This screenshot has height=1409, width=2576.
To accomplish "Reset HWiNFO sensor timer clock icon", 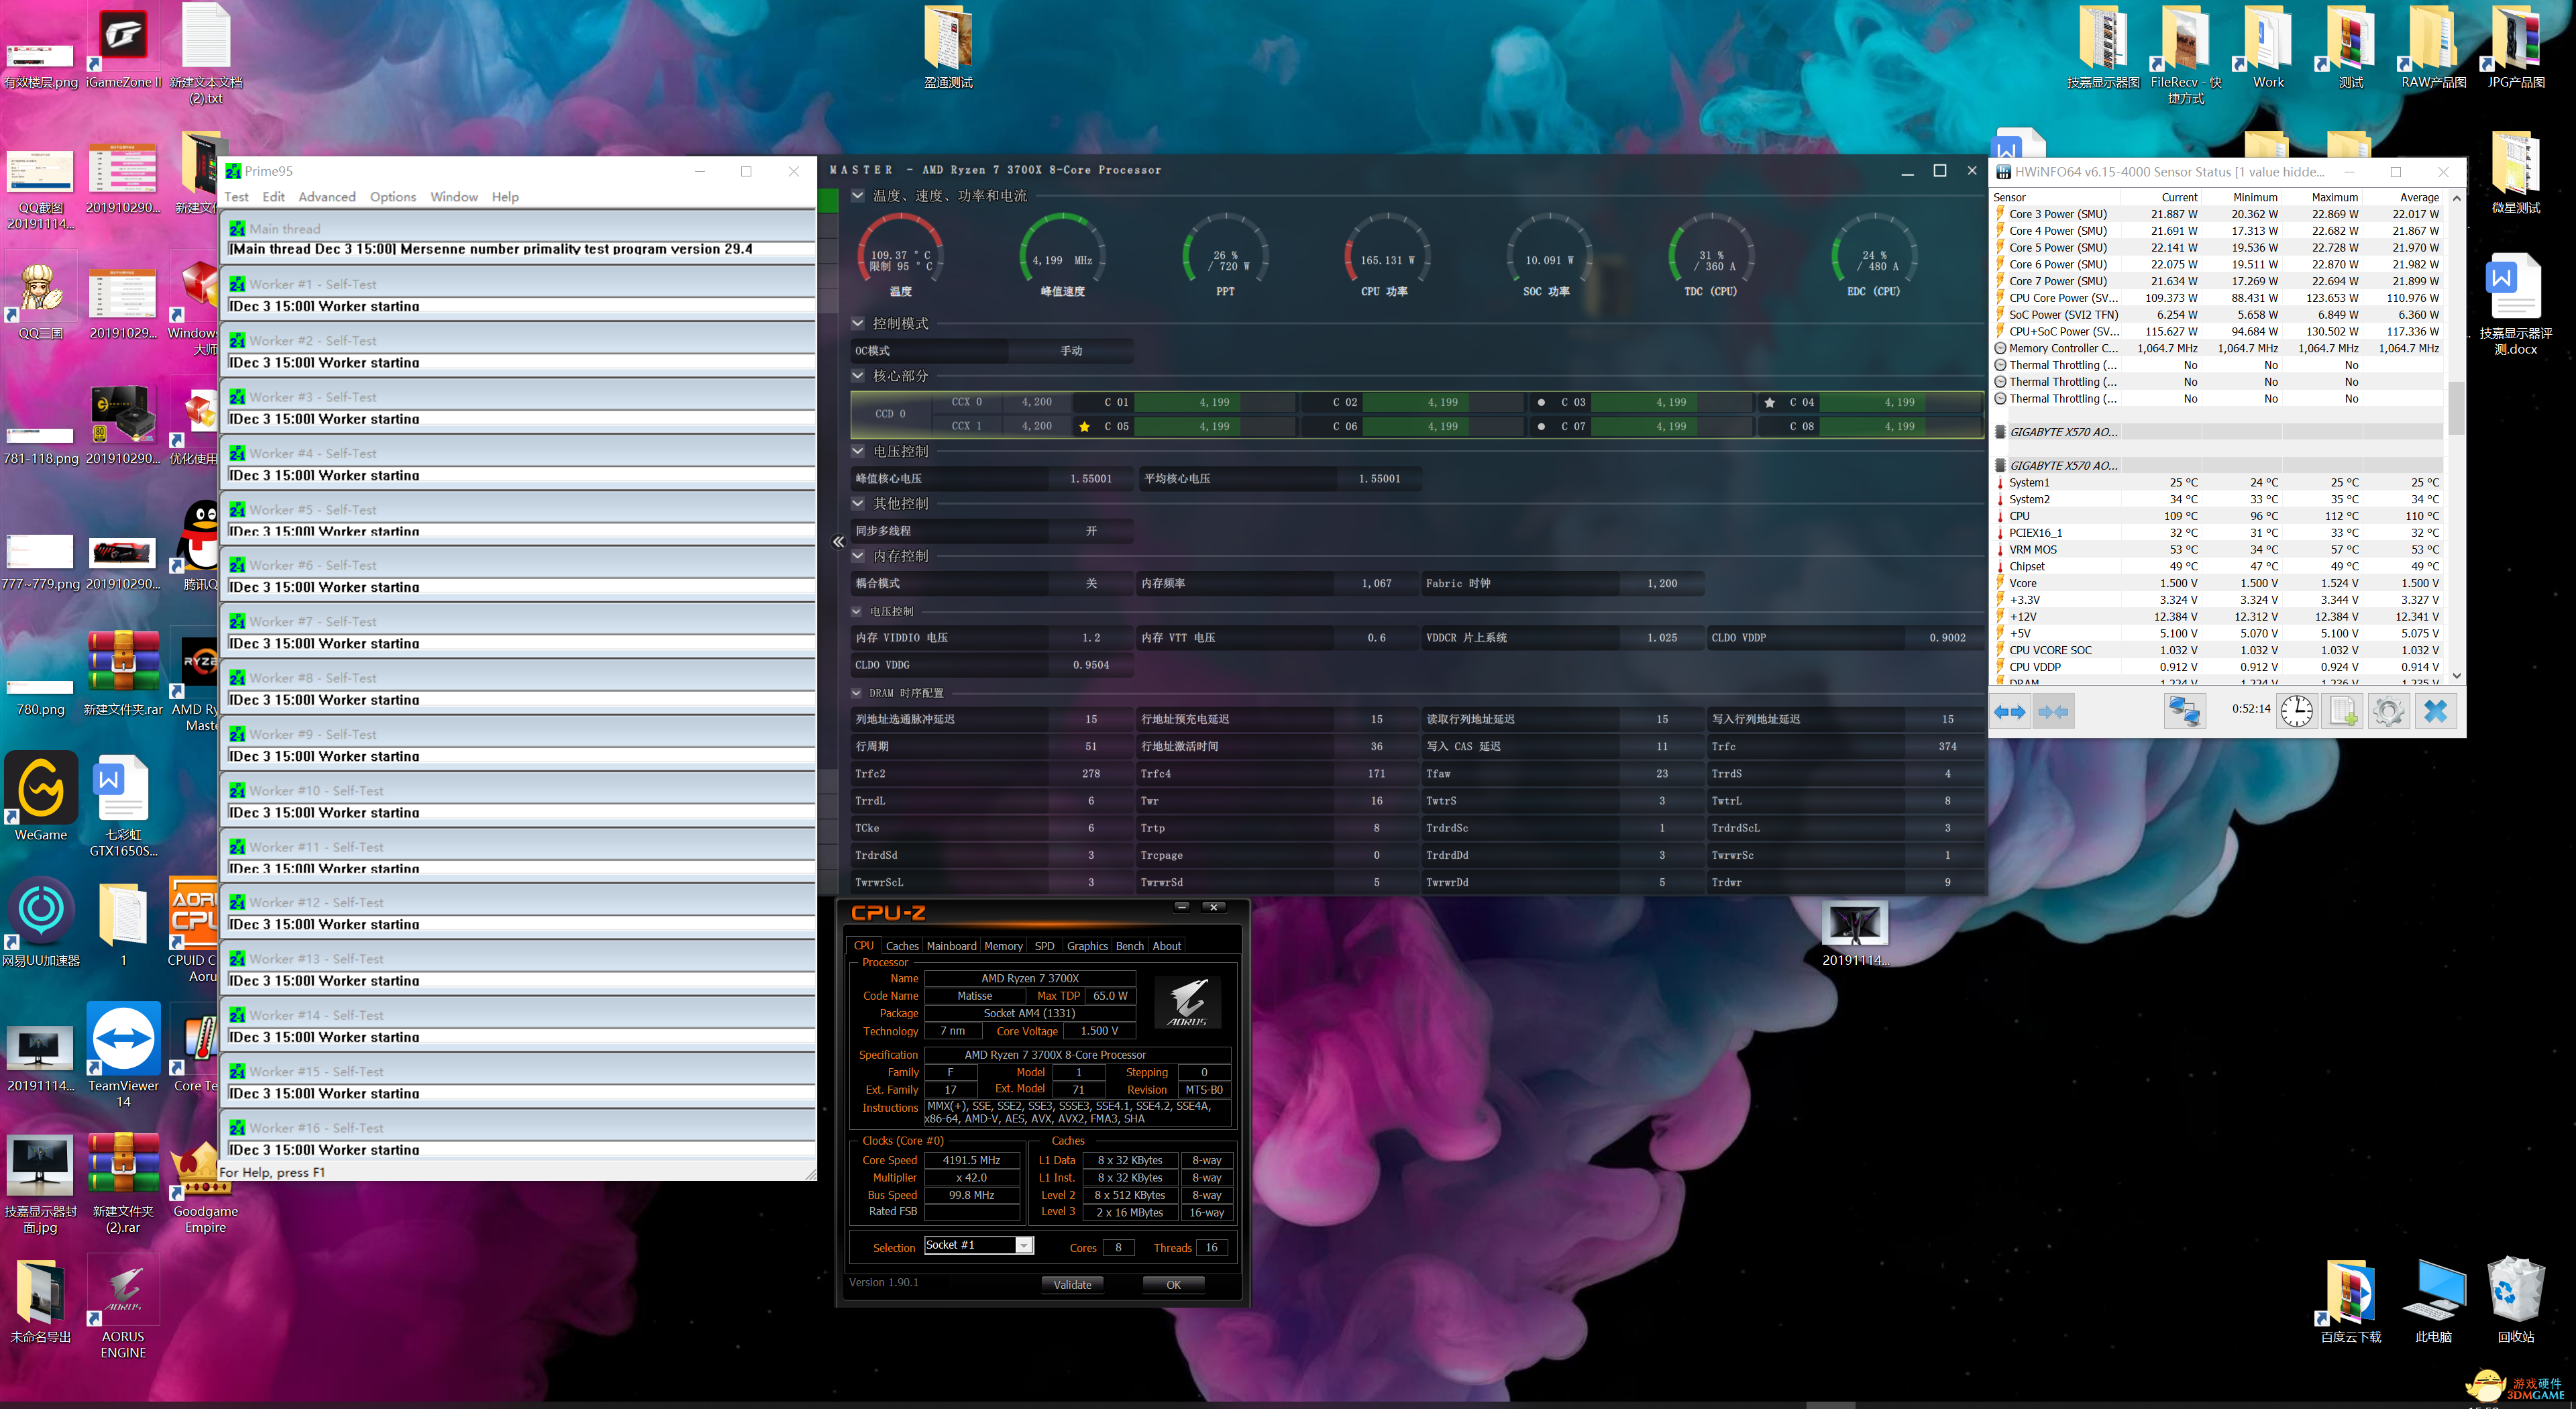I will click(x=2297, y=712).
